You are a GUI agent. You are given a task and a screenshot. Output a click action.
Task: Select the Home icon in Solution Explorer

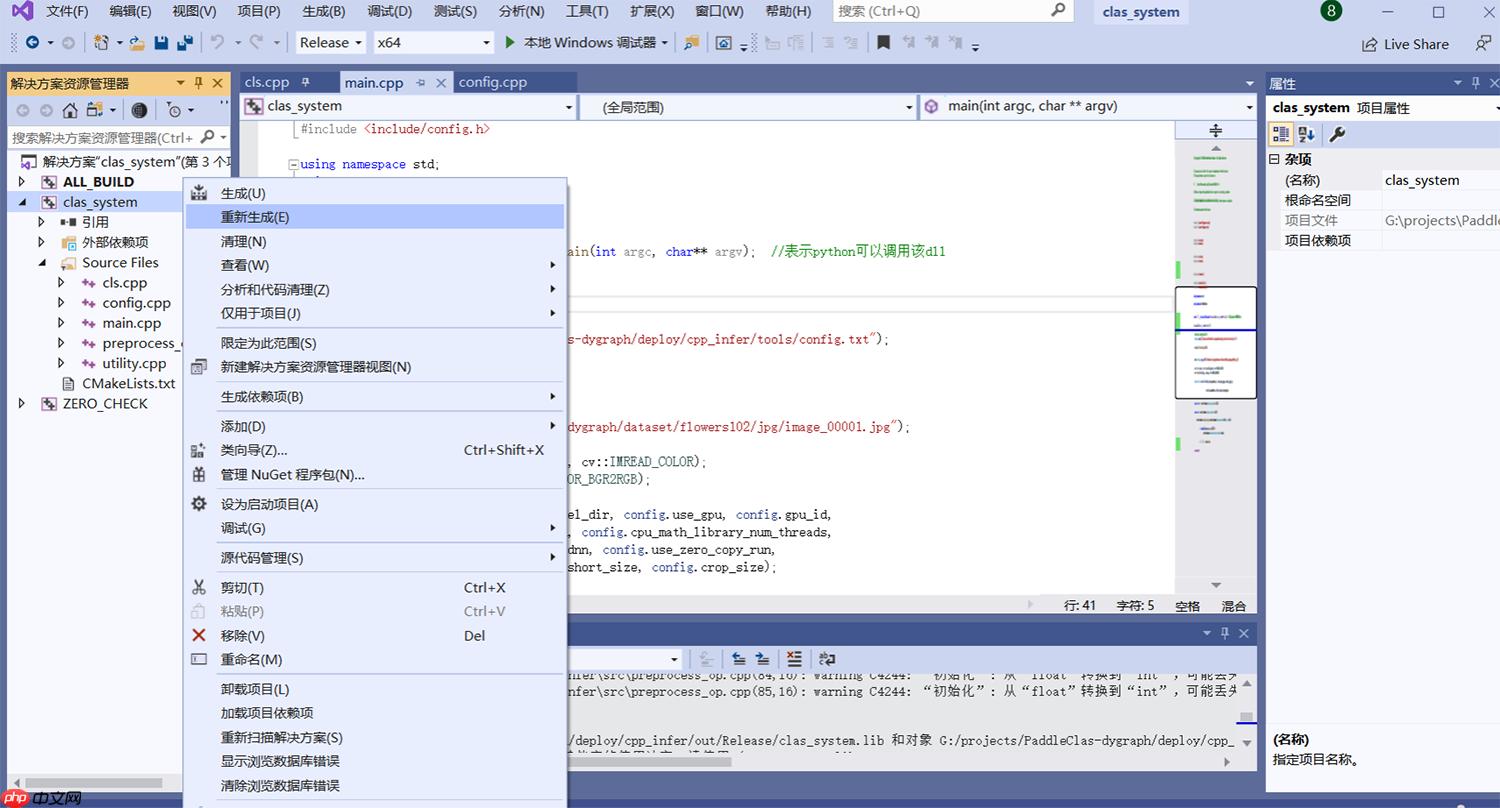tap(70, 110)
